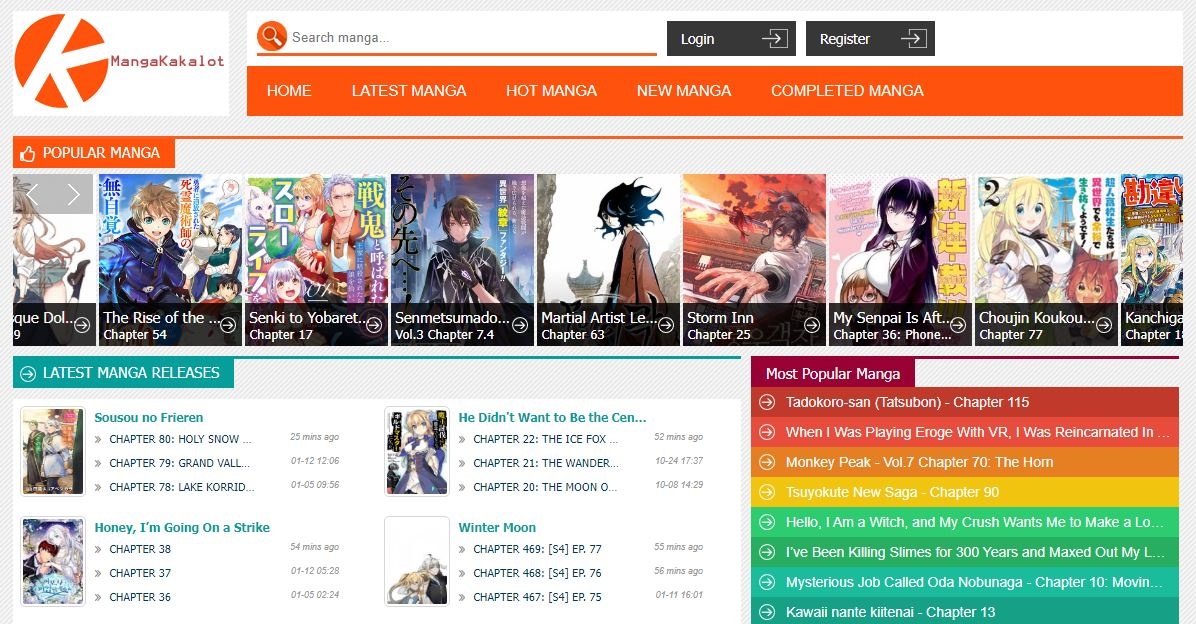Click arrow icon beside Kawaii nante kiitenai
The height and width of the screenshot is (624, 1196).
click(x=767, y=613)
